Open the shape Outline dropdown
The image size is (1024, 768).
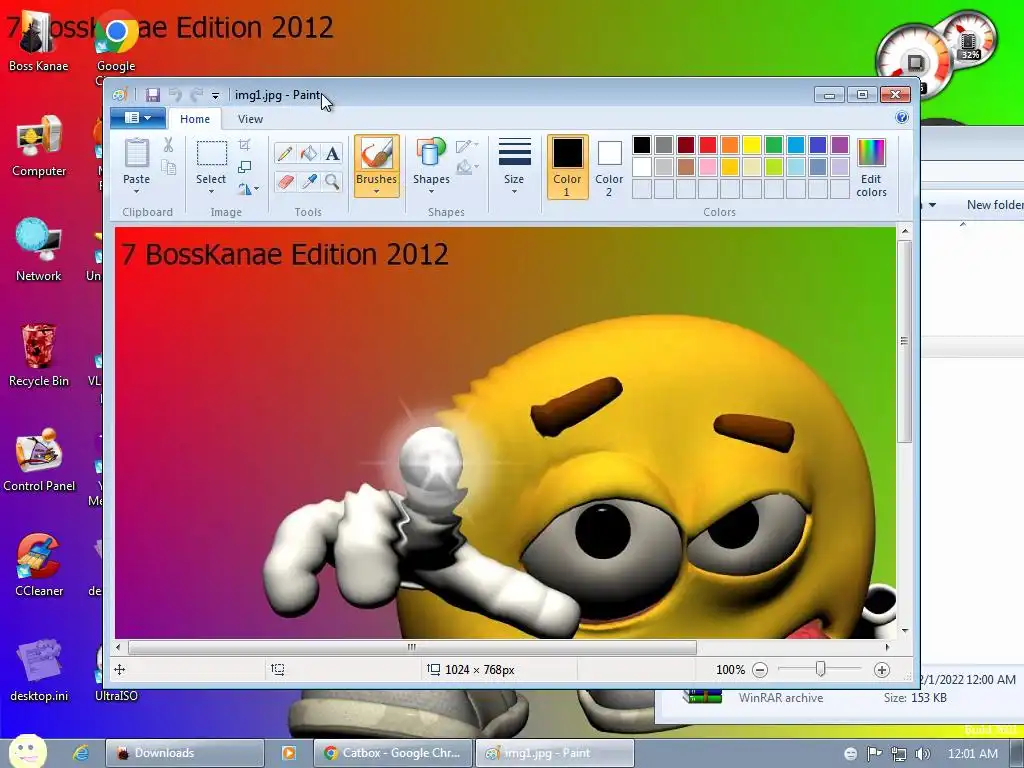[x=467, y=146]
